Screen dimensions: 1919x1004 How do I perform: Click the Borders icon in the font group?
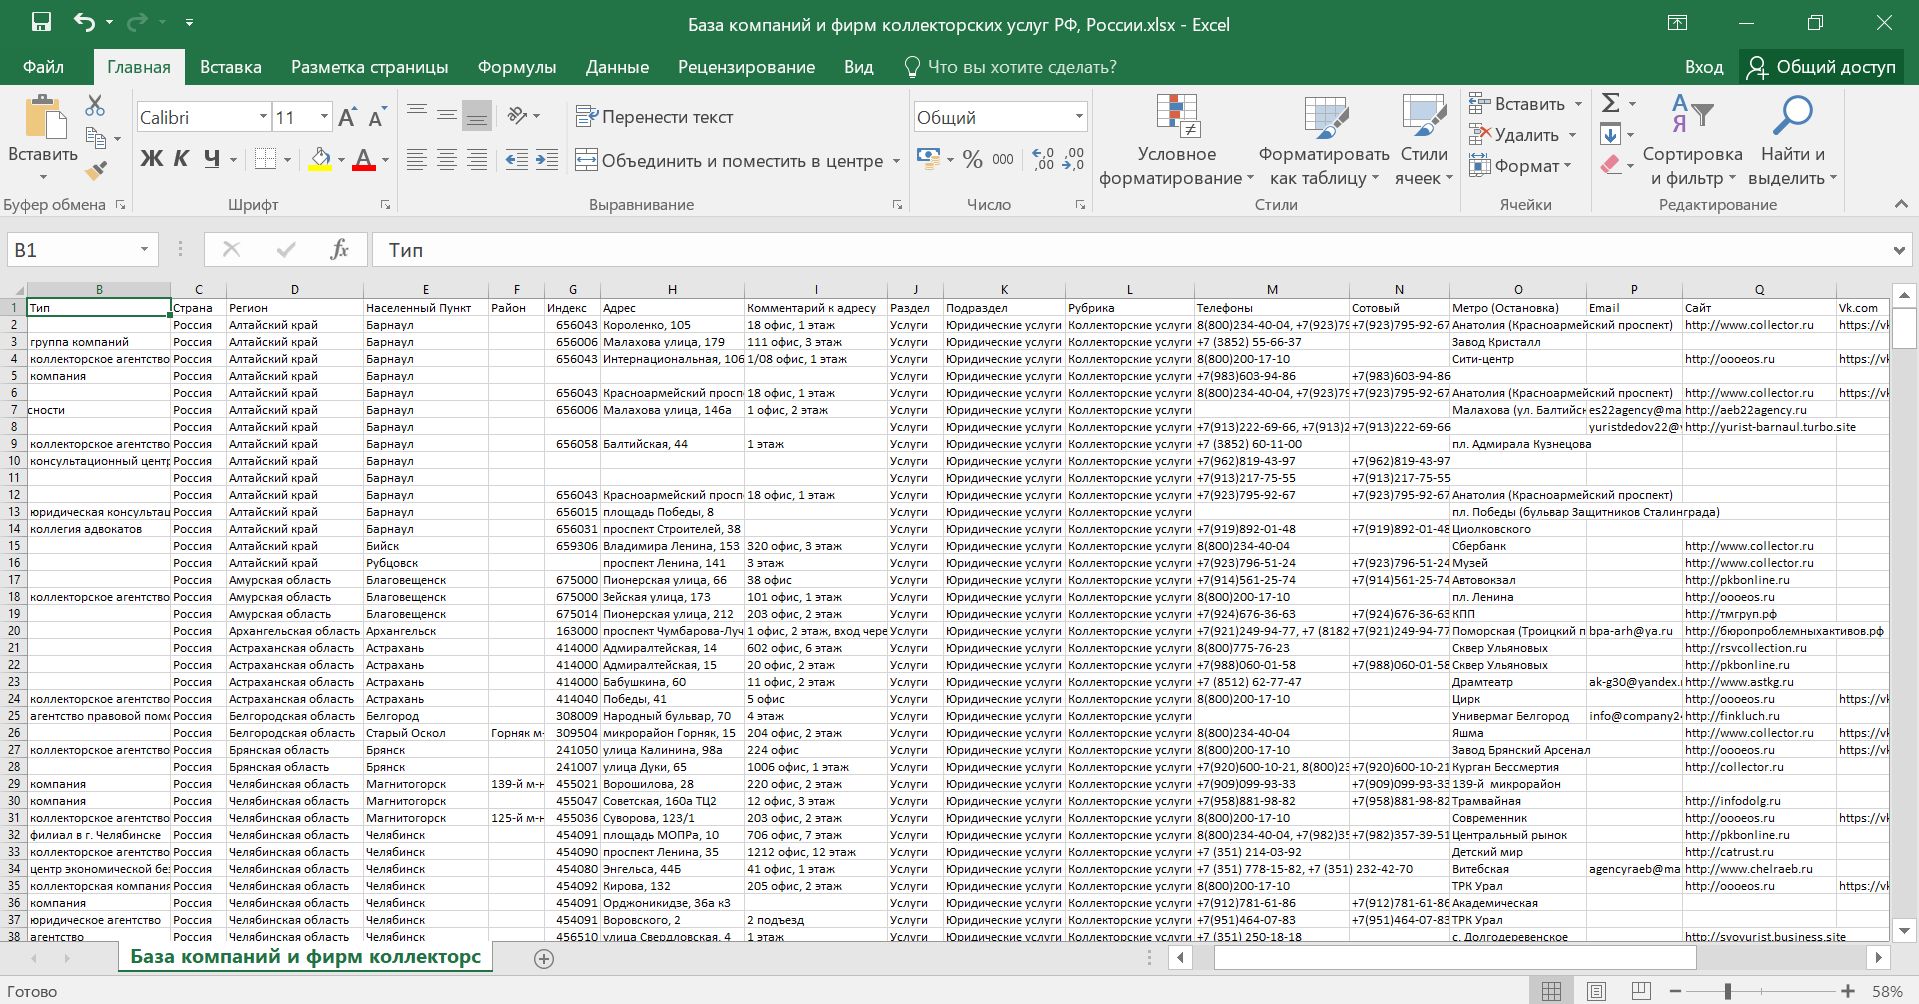(x=265, y=159)
